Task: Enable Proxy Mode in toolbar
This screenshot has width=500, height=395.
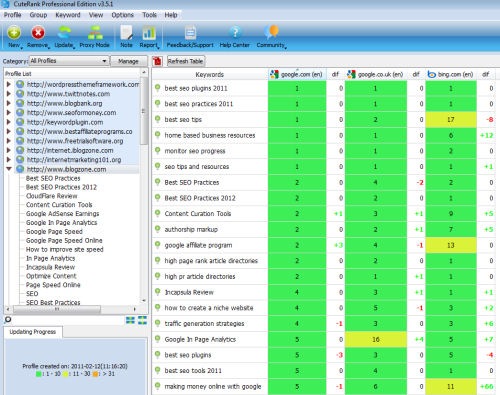Action: [95, 37]
